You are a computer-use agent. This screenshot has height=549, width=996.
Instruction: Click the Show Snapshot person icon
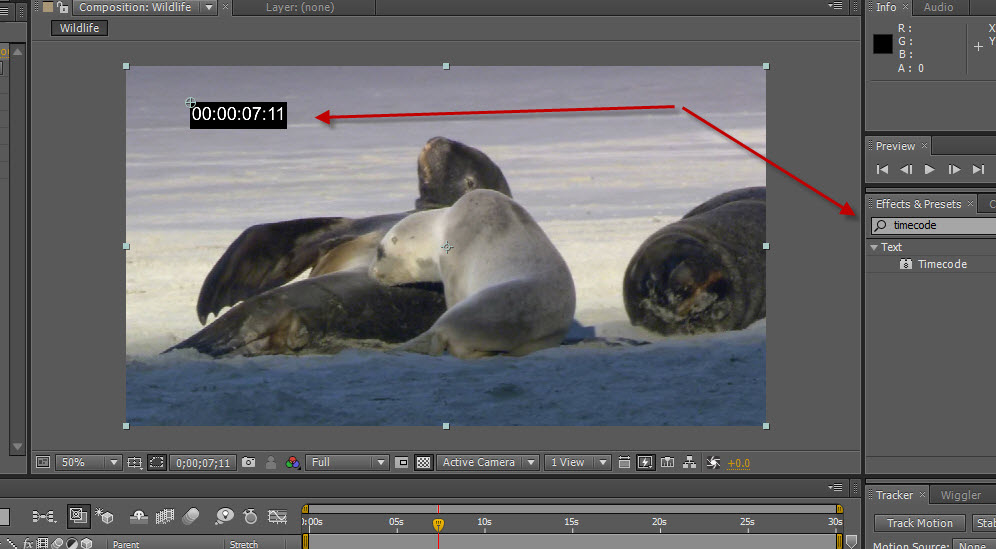click(271, 463)
